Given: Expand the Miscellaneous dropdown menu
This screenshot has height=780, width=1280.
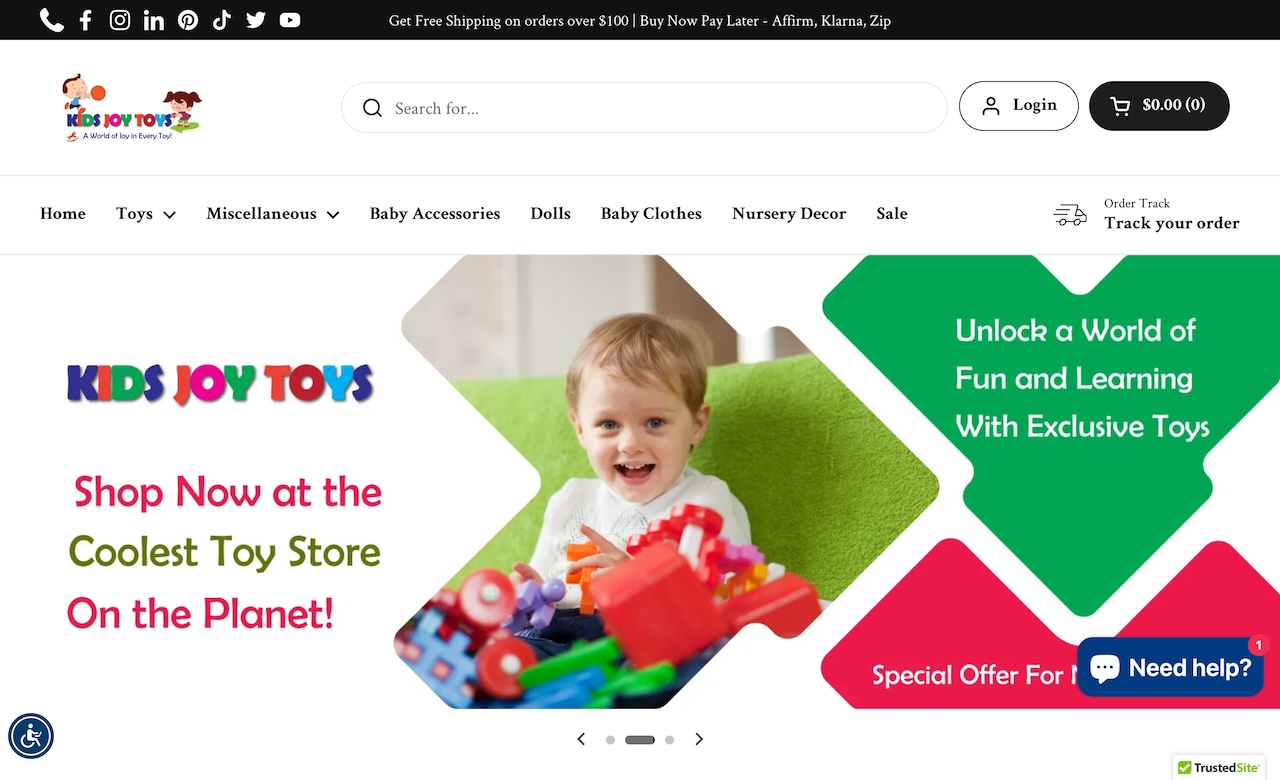Looking at the screenshot, I should pos(273,214).
